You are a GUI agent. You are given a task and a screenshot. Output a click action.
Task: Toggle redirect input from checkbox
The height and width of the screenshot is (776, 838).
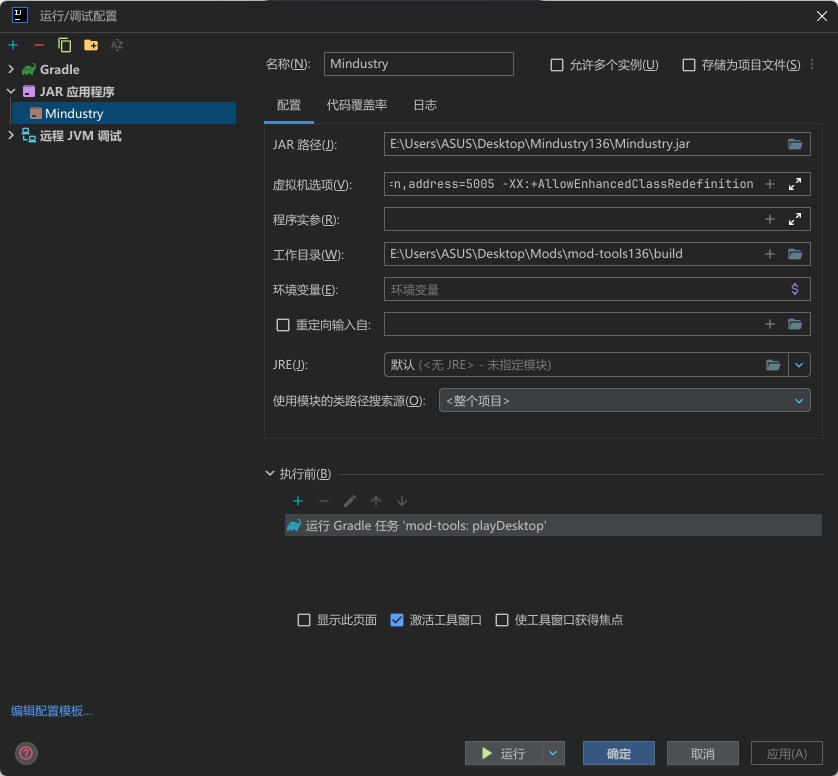coord(283,325)
